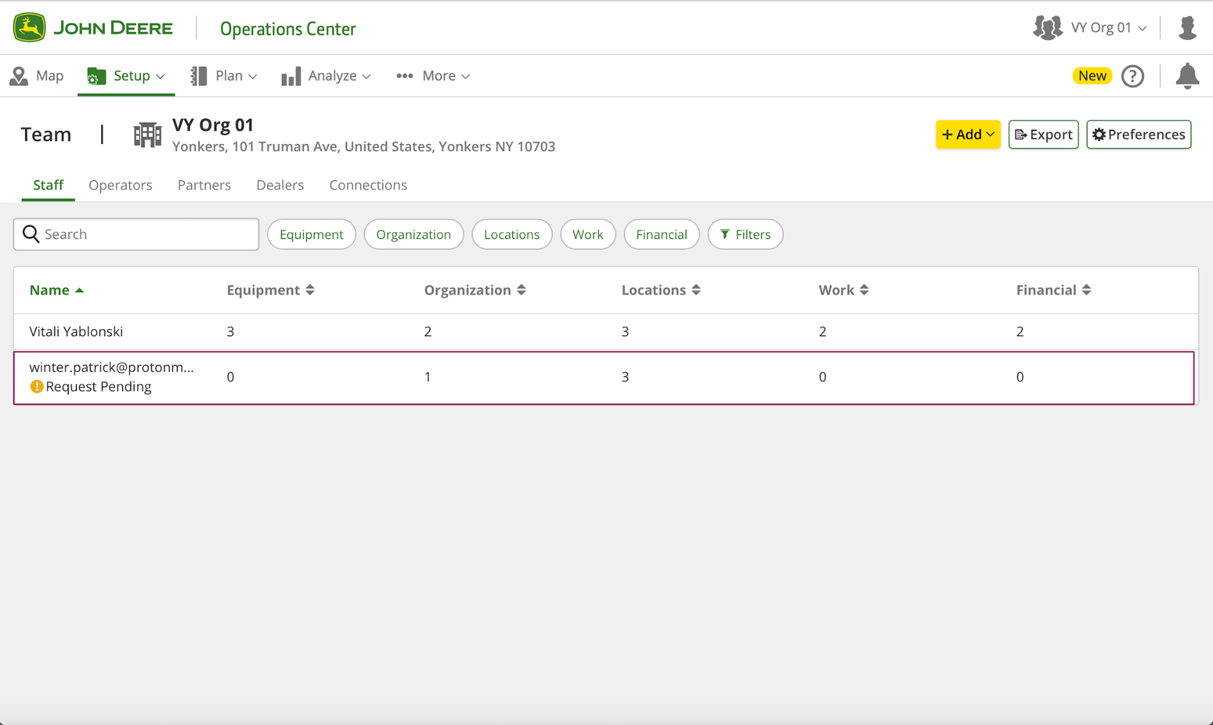Sort by the Equipment column header
This screenshot has height=725, width=1213.
pyautogui.click(x=270, y=290)
